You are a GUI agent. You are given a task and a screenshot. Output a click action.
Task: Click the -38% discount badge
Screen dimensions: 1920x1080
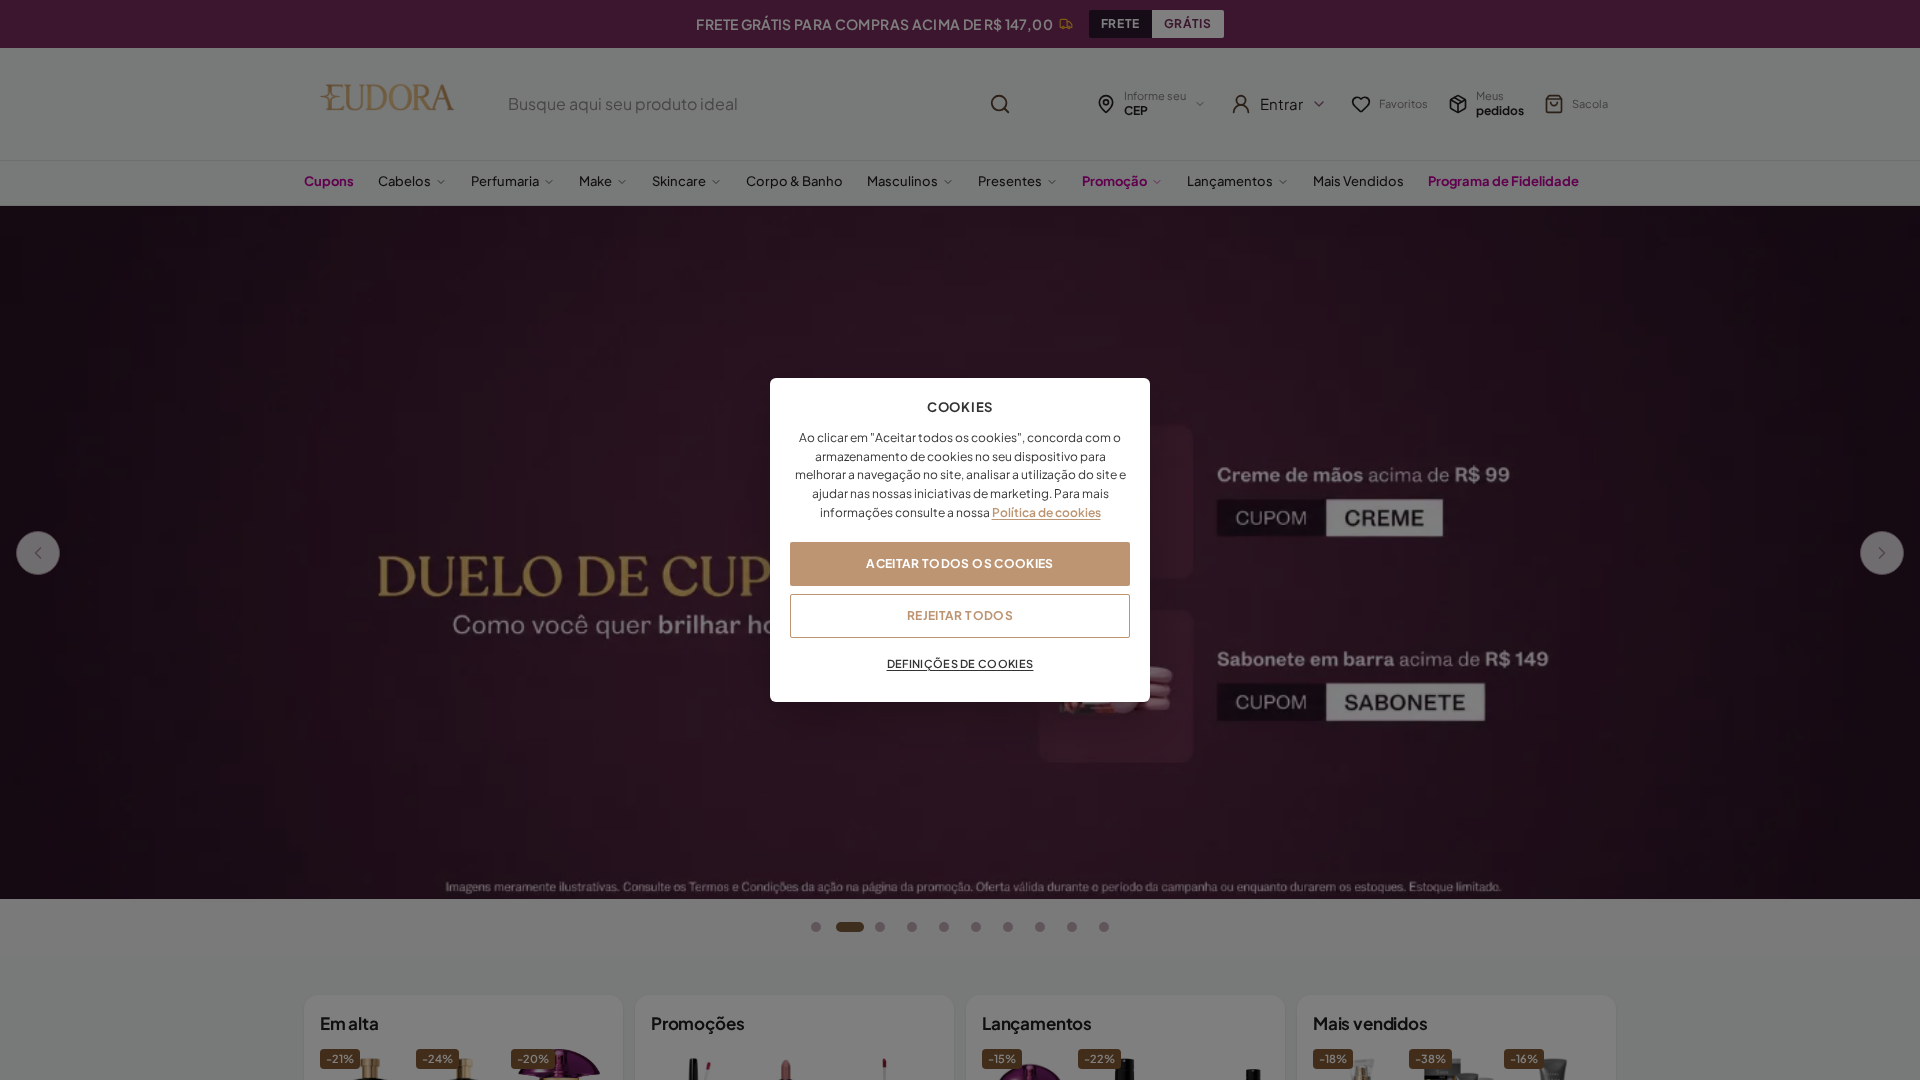1430,1059
